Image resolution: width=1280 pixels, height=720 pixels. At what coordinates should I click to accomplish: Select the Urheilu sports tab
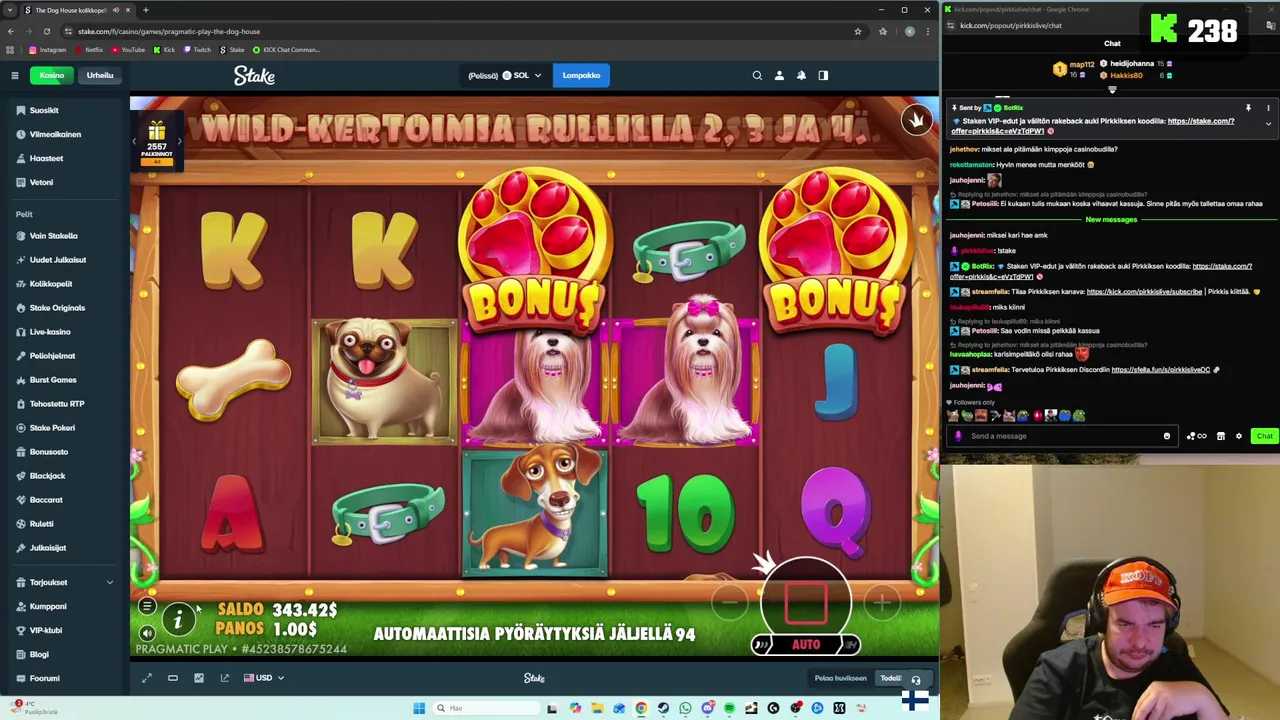(x=99, y=75)
